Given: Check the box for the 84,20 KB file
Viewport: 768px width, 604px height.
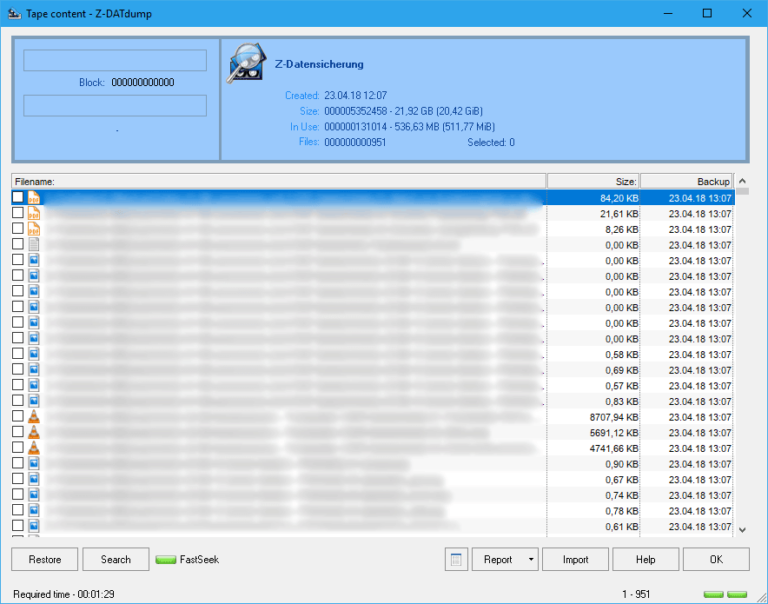Looking at the screenshot, I should 18,197.
